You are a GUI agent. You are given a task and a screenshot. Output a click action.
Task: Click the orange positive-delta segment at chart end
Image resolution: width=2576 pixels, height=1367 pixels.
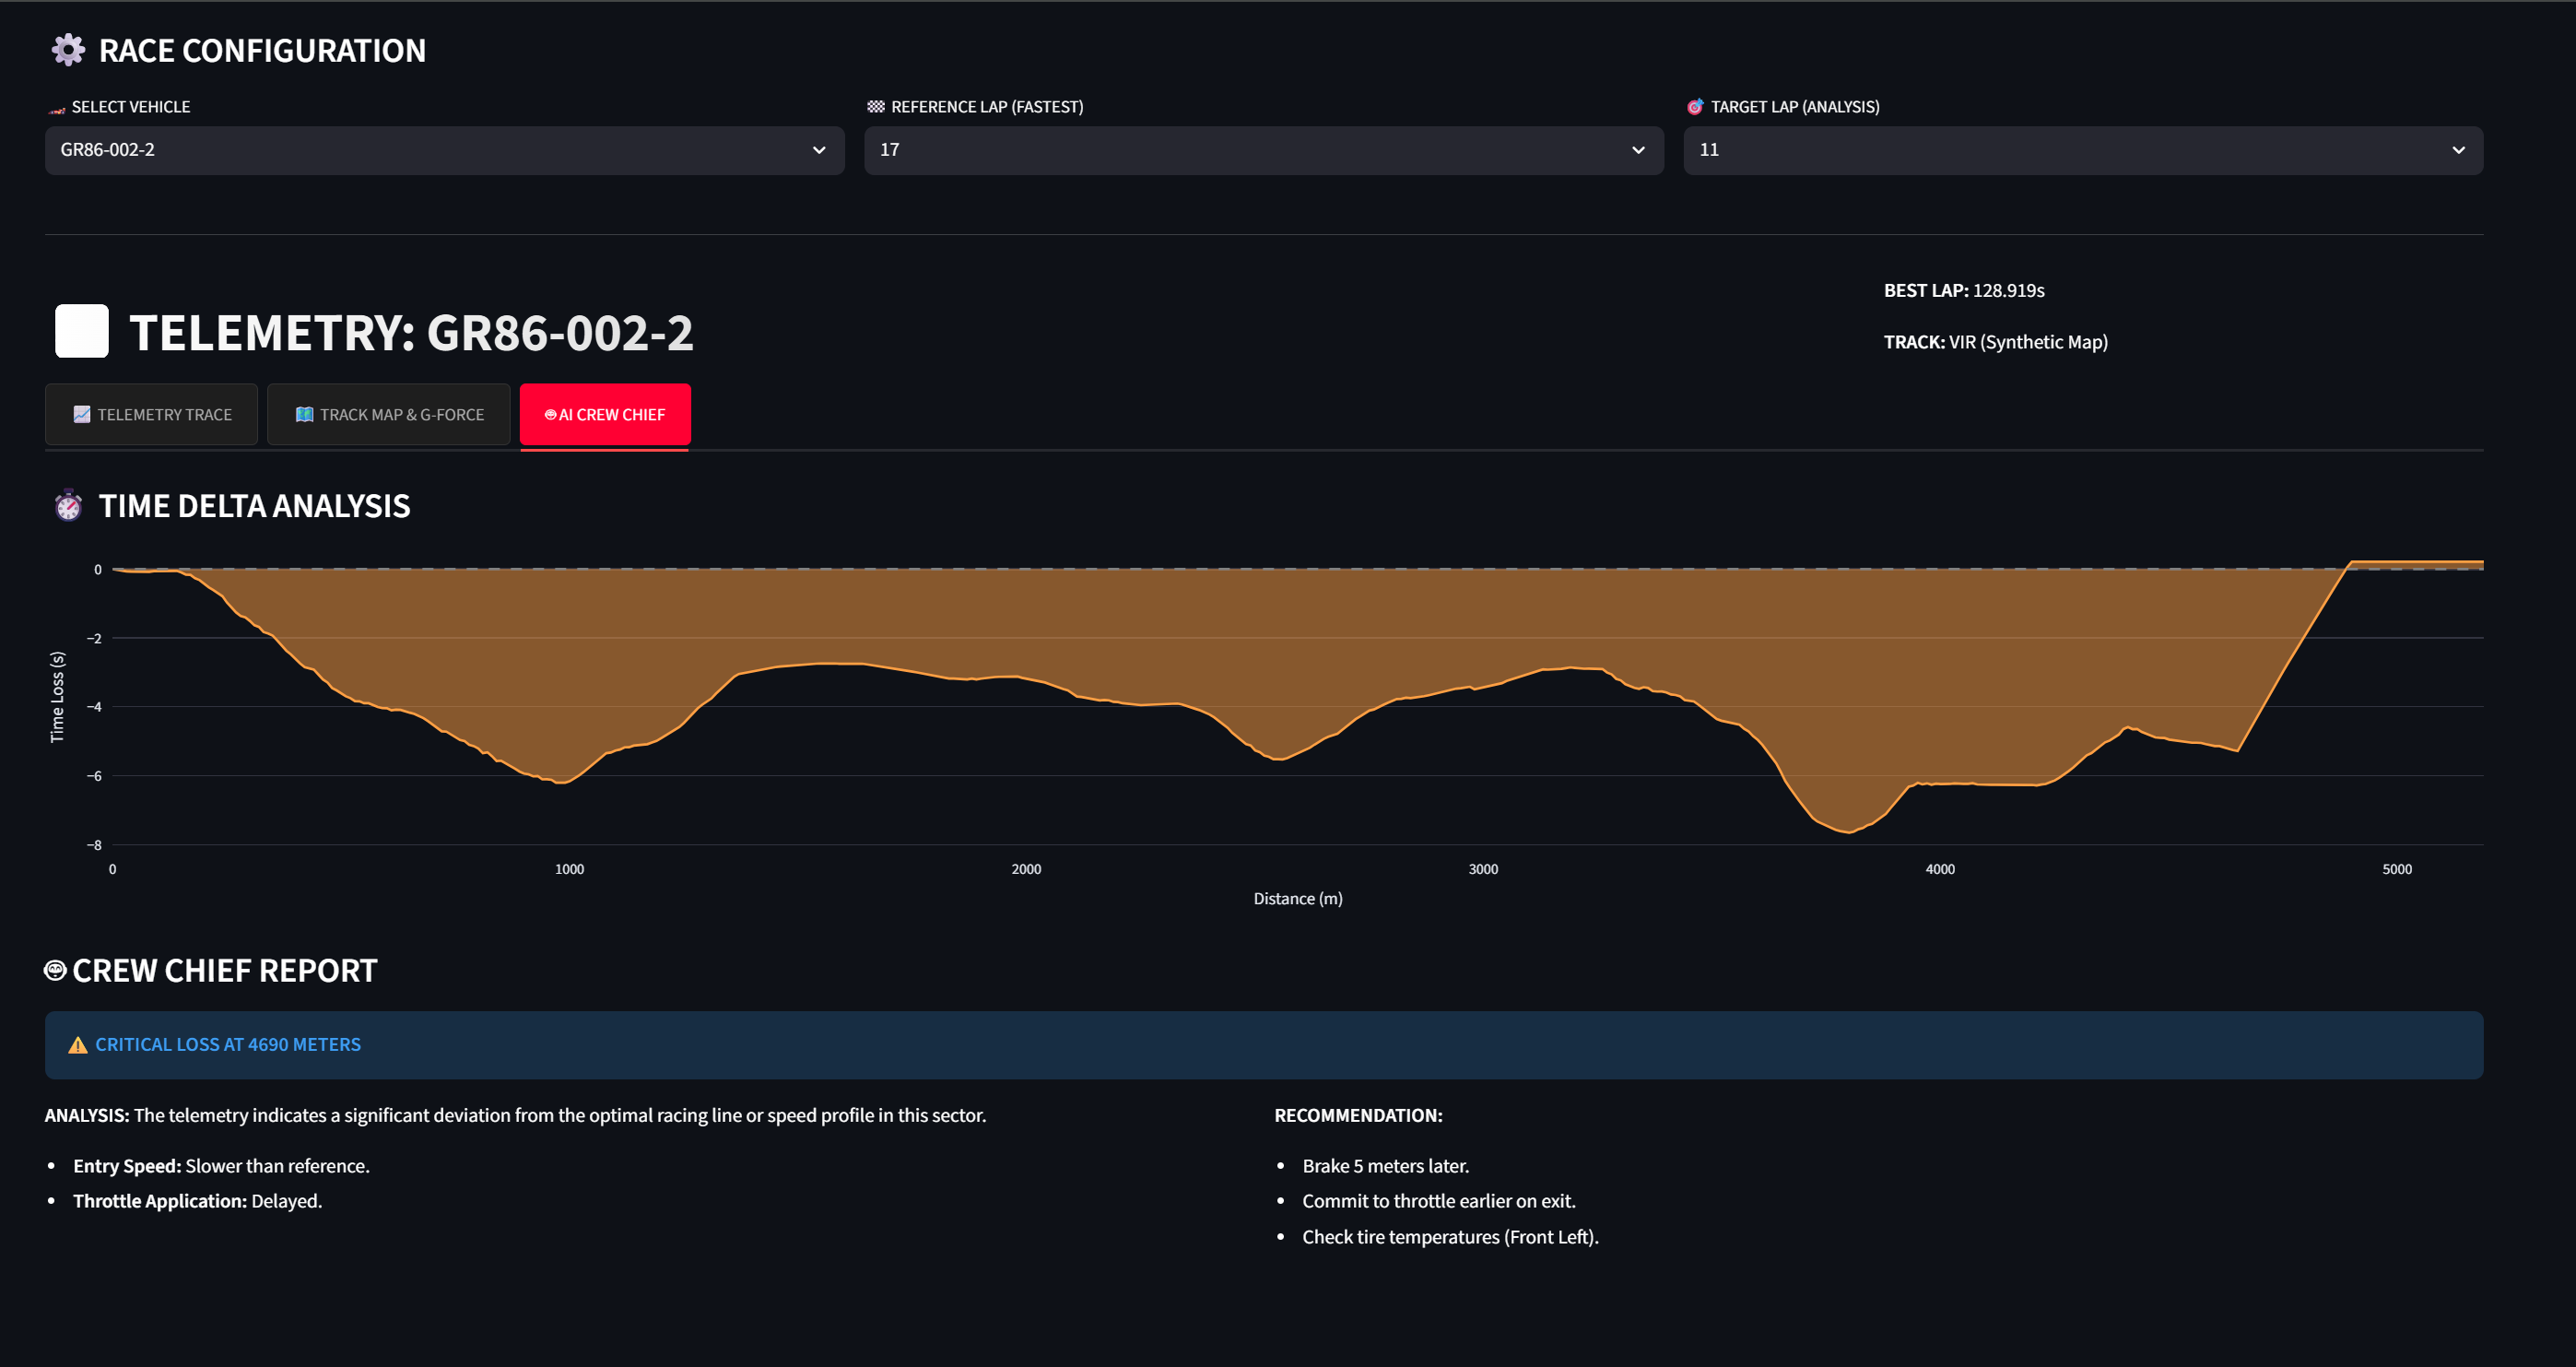click(x=2420, y=564)
